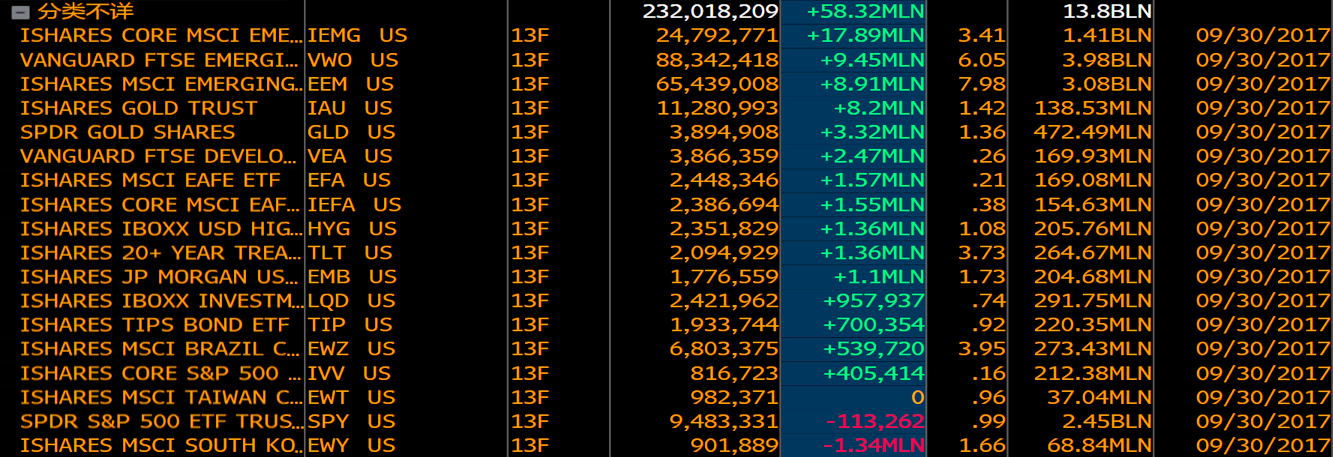Screen dimensions: 1333x457
Task: Select ISHARES IBOXX INVESTM... row
Action: (x=666, y=300)
